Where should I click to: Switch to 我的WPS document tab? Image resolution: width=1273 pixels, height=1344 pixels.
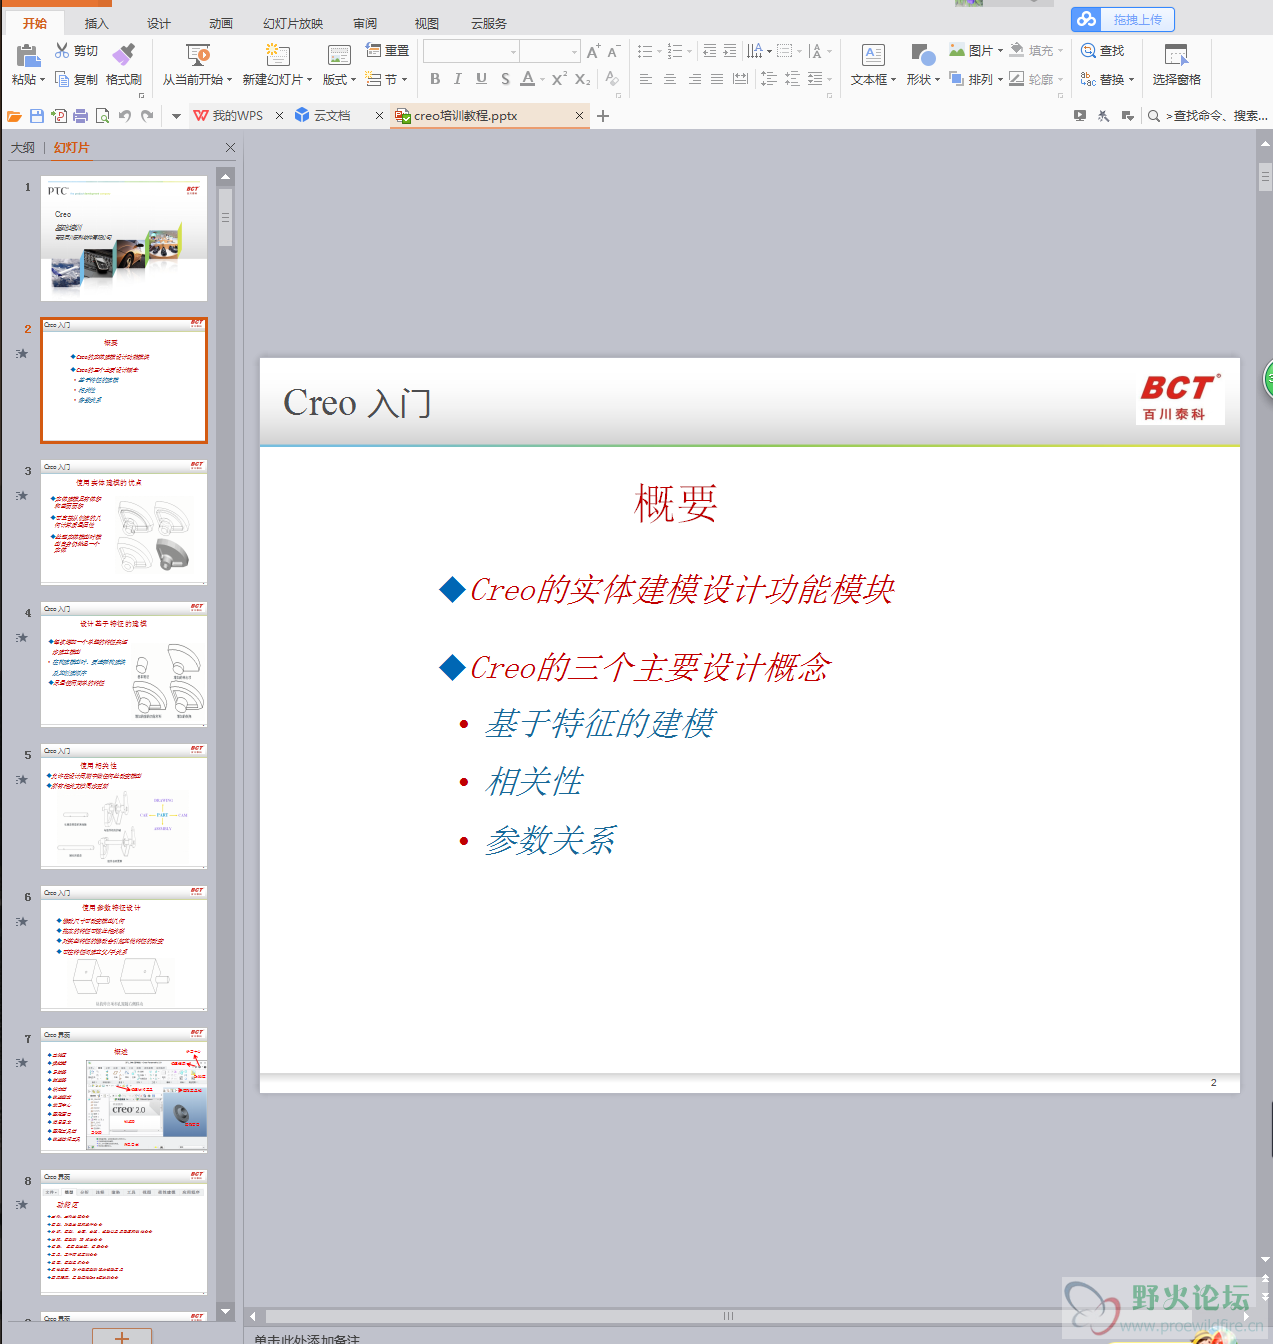tap(237, 116)
